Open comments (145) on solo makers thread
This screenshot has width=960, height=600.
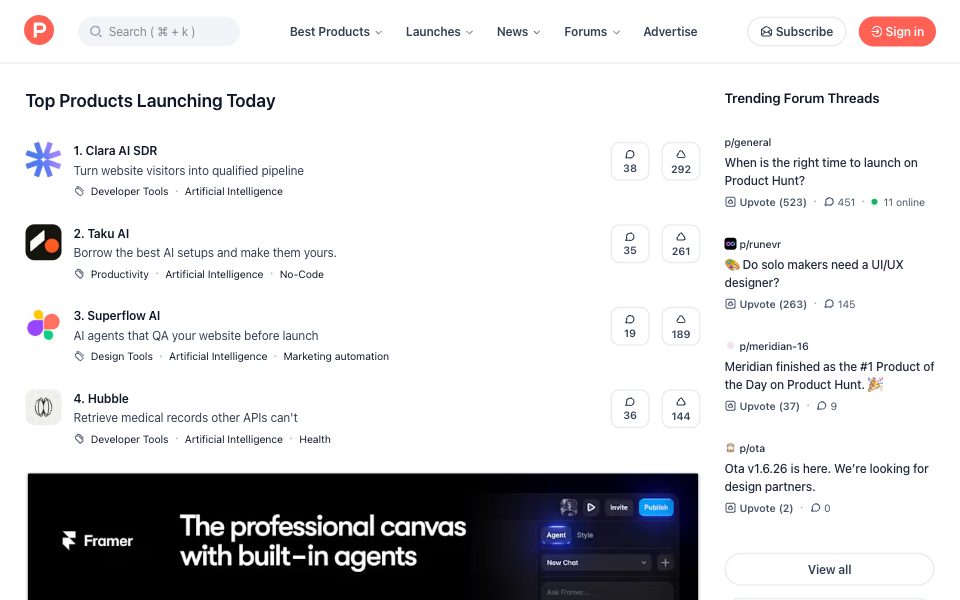click(x=839, y=304)
